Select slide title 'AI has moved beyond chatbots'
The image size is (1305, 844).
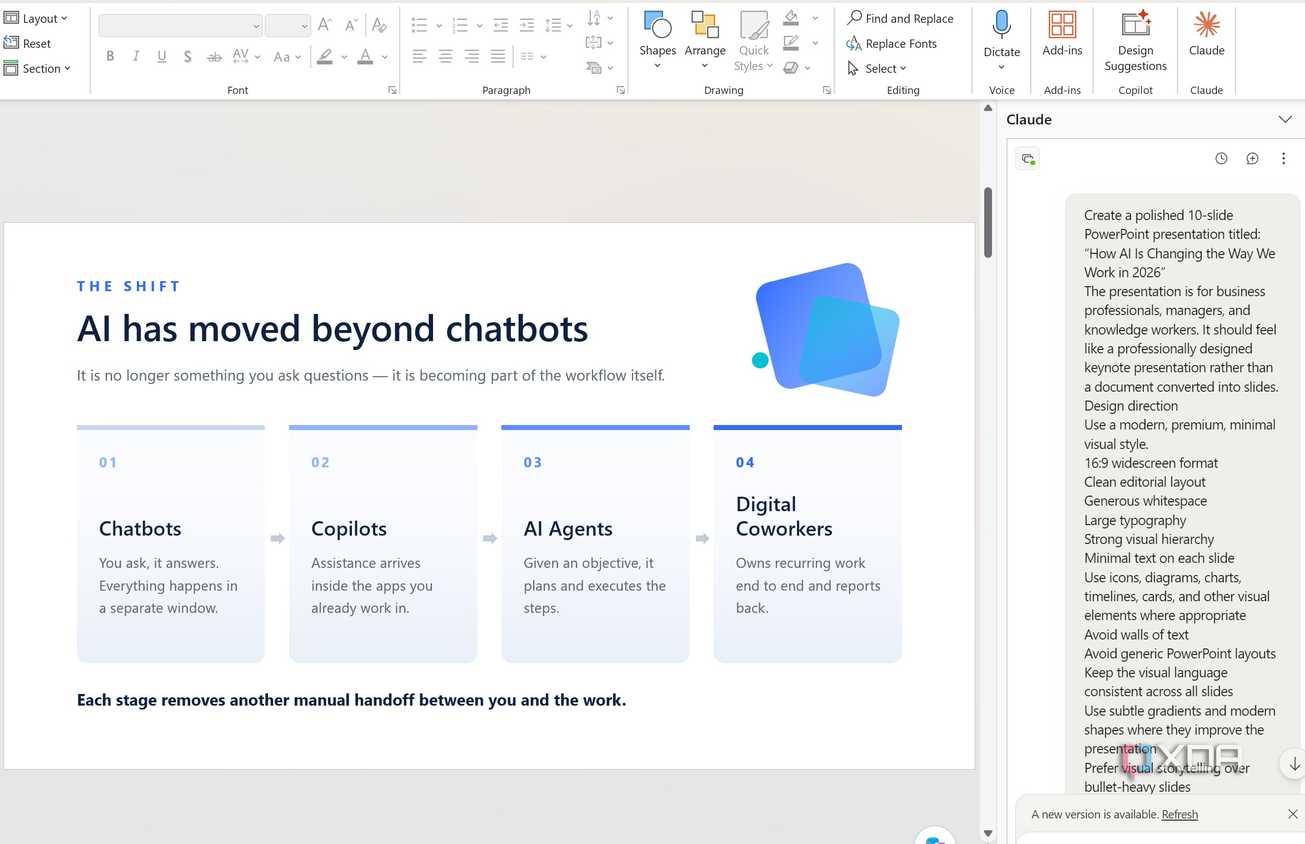332,329
